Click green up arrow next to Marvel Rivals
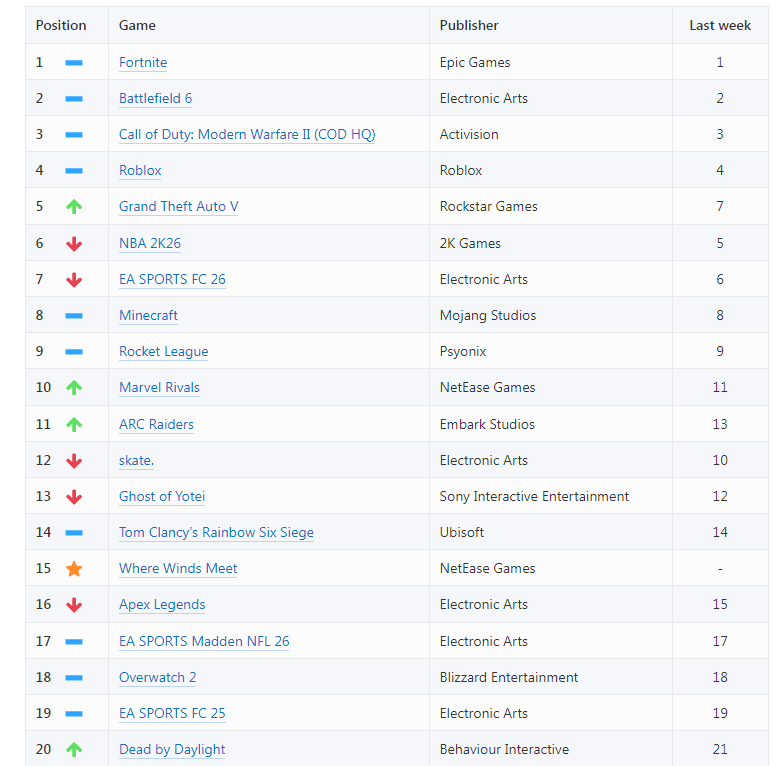This screenshot has height=766, width=780. click(x=74, y=387)
